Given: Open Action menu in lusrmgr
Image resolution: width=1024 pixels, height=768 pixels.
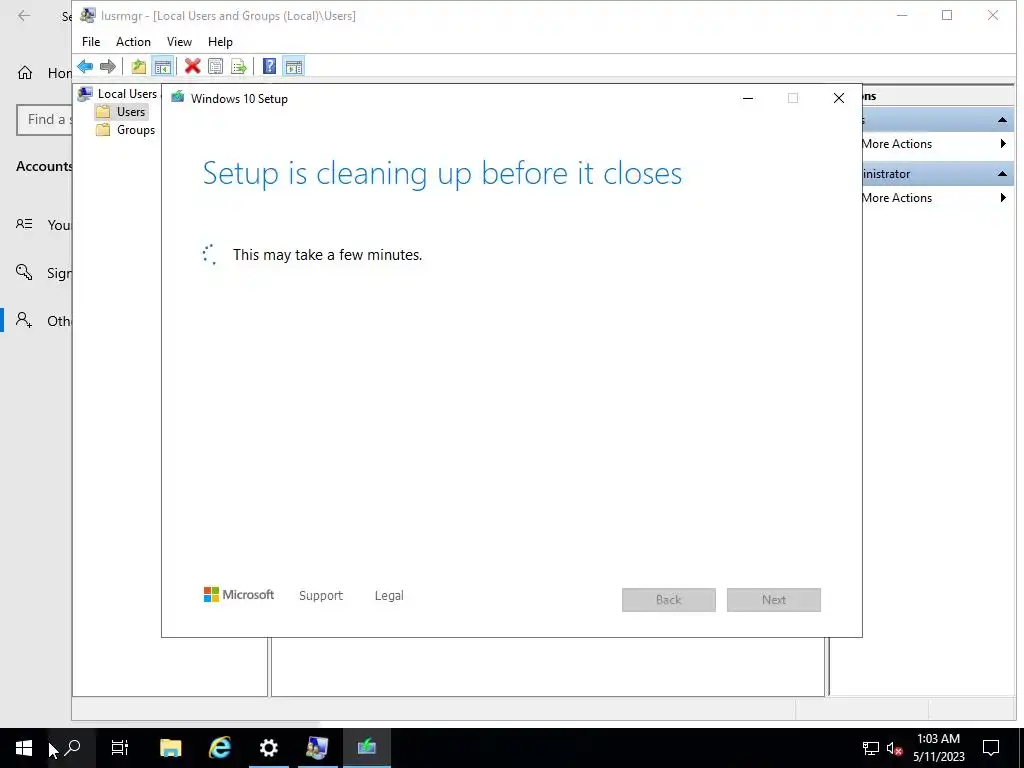Looking at the screenshot, I should click(133, 42).
